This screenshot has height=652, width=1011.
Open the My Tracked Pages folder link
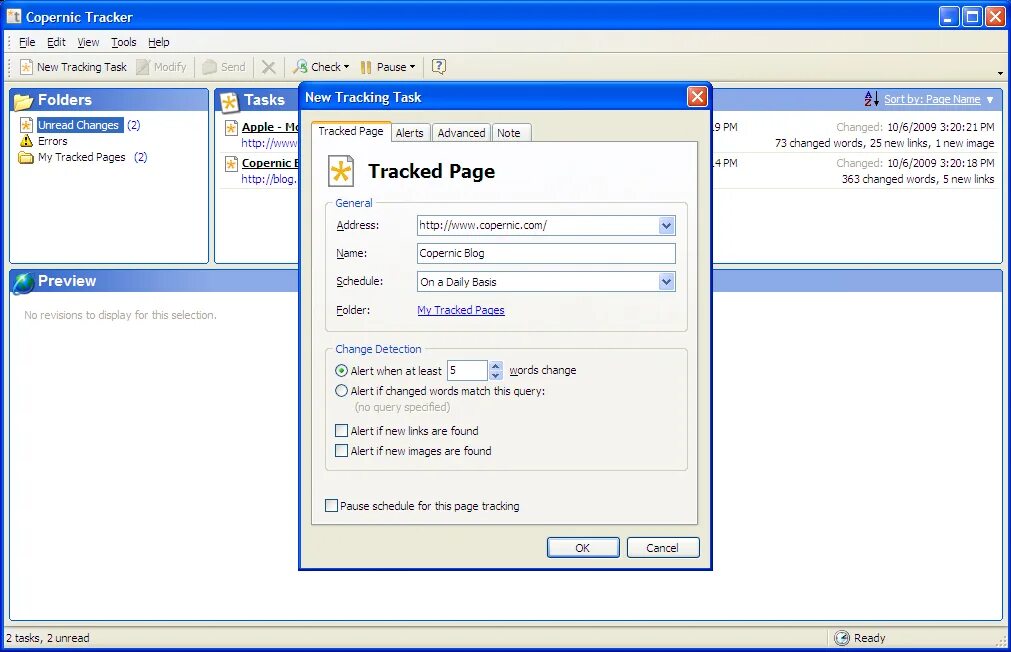(x=461, y=310)
